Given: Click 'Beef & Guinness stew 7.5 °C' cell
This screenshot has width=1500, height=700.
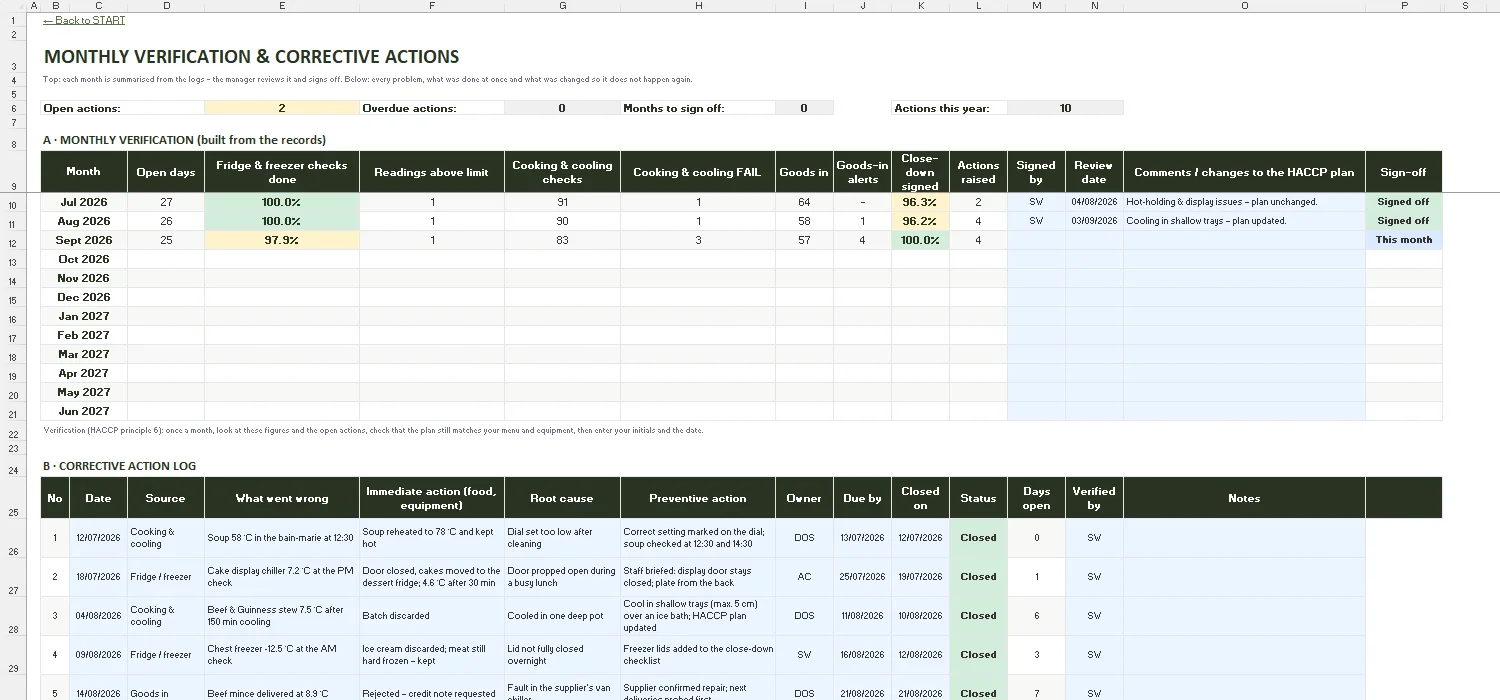Looking at the screenshot, I should click(x=282, y=616).
